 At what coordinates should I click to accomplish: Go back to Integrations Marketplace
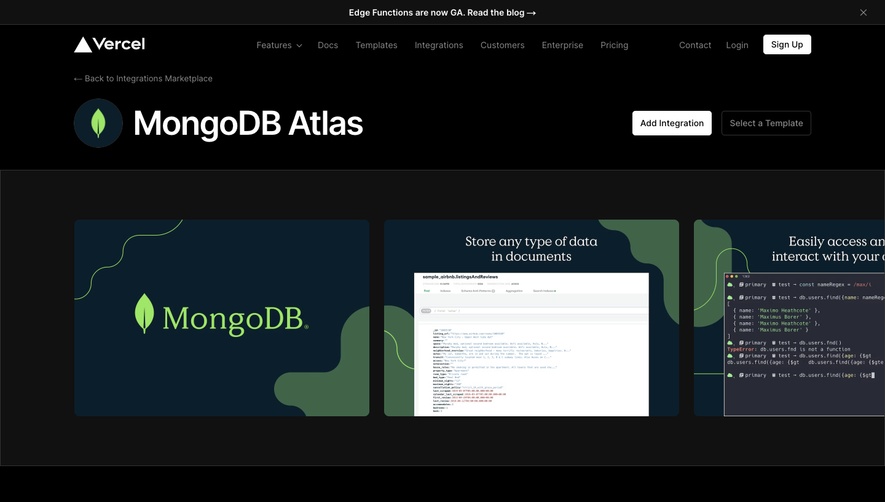pyautogui.click(x=143, y=78)
